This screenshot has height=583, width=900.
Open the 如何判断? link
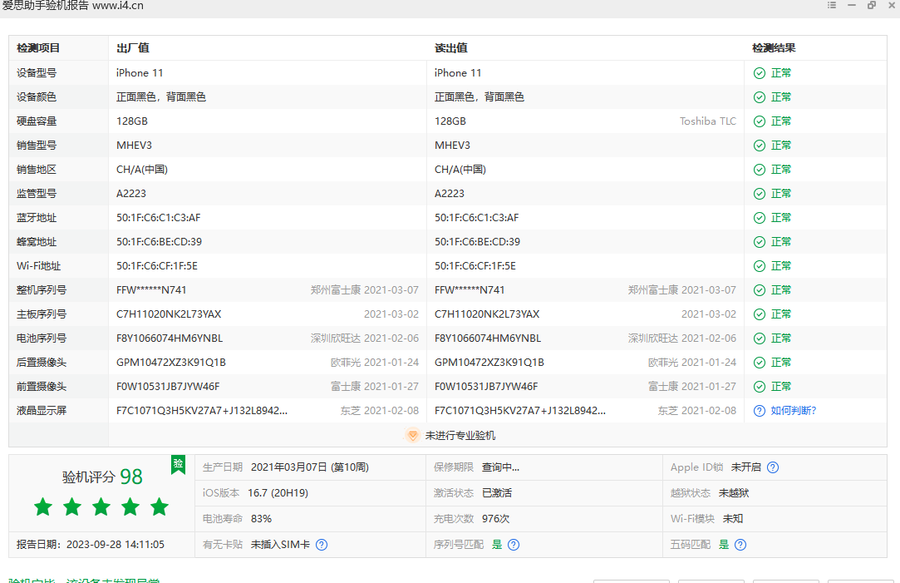793,411
